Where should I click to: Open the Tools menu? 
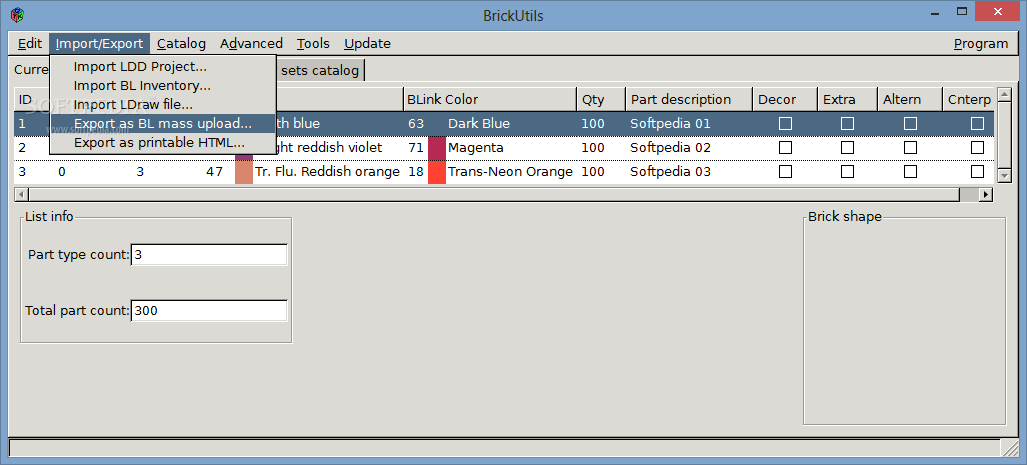(313, 44)
